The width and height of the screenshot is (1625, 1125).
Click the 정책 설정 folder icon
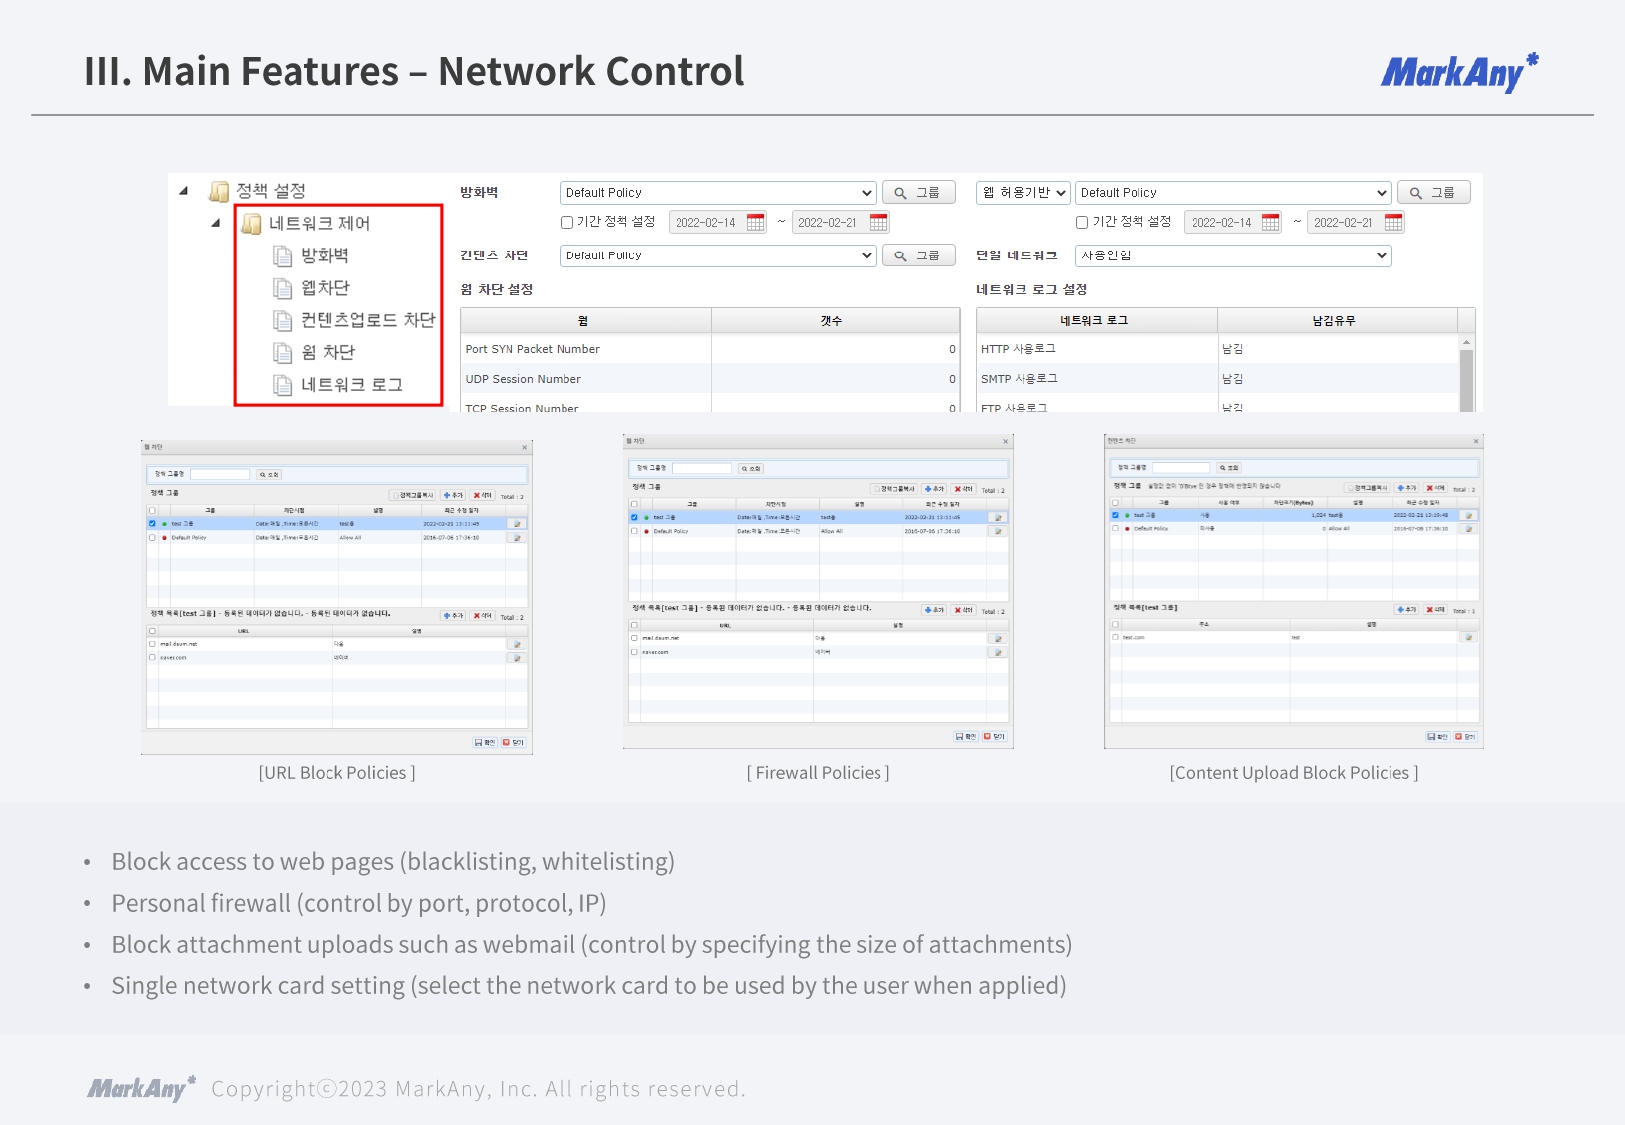[x=219, y=191]
